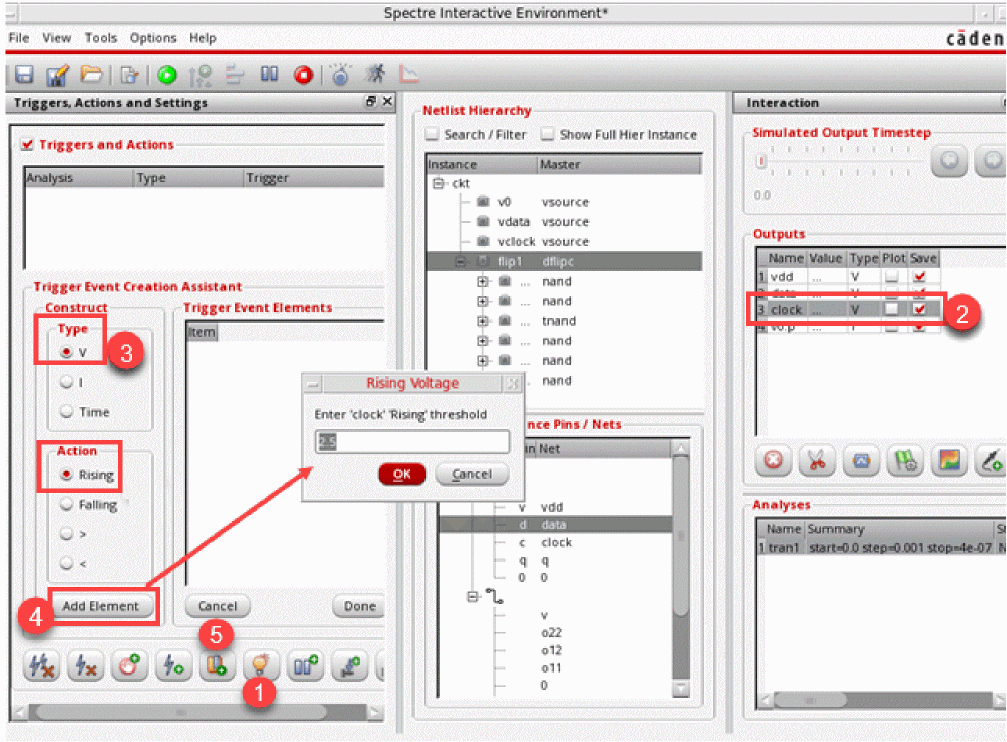Expand the tnand instance node

tap(482, 321)
